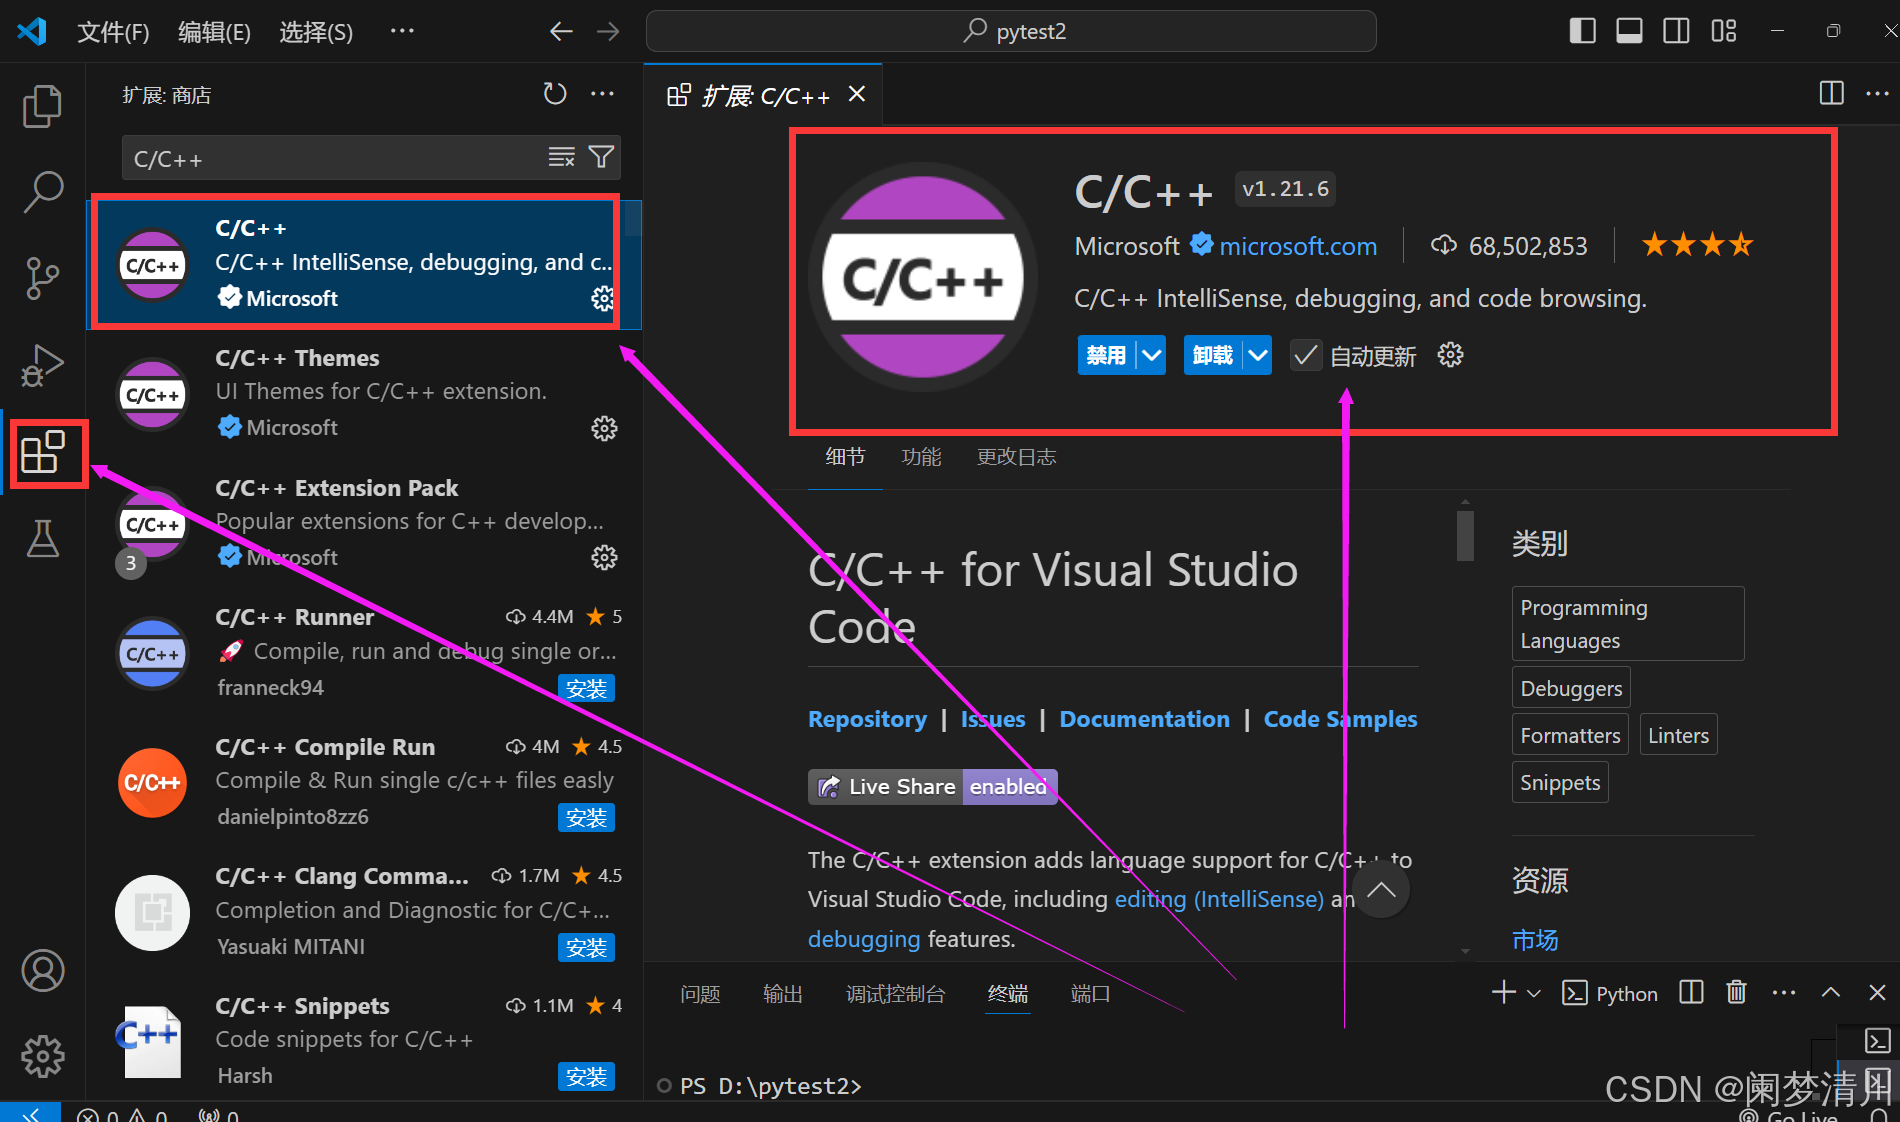Click the star rating of C/C++
1900x1122 pixels.
point(1697,244)
